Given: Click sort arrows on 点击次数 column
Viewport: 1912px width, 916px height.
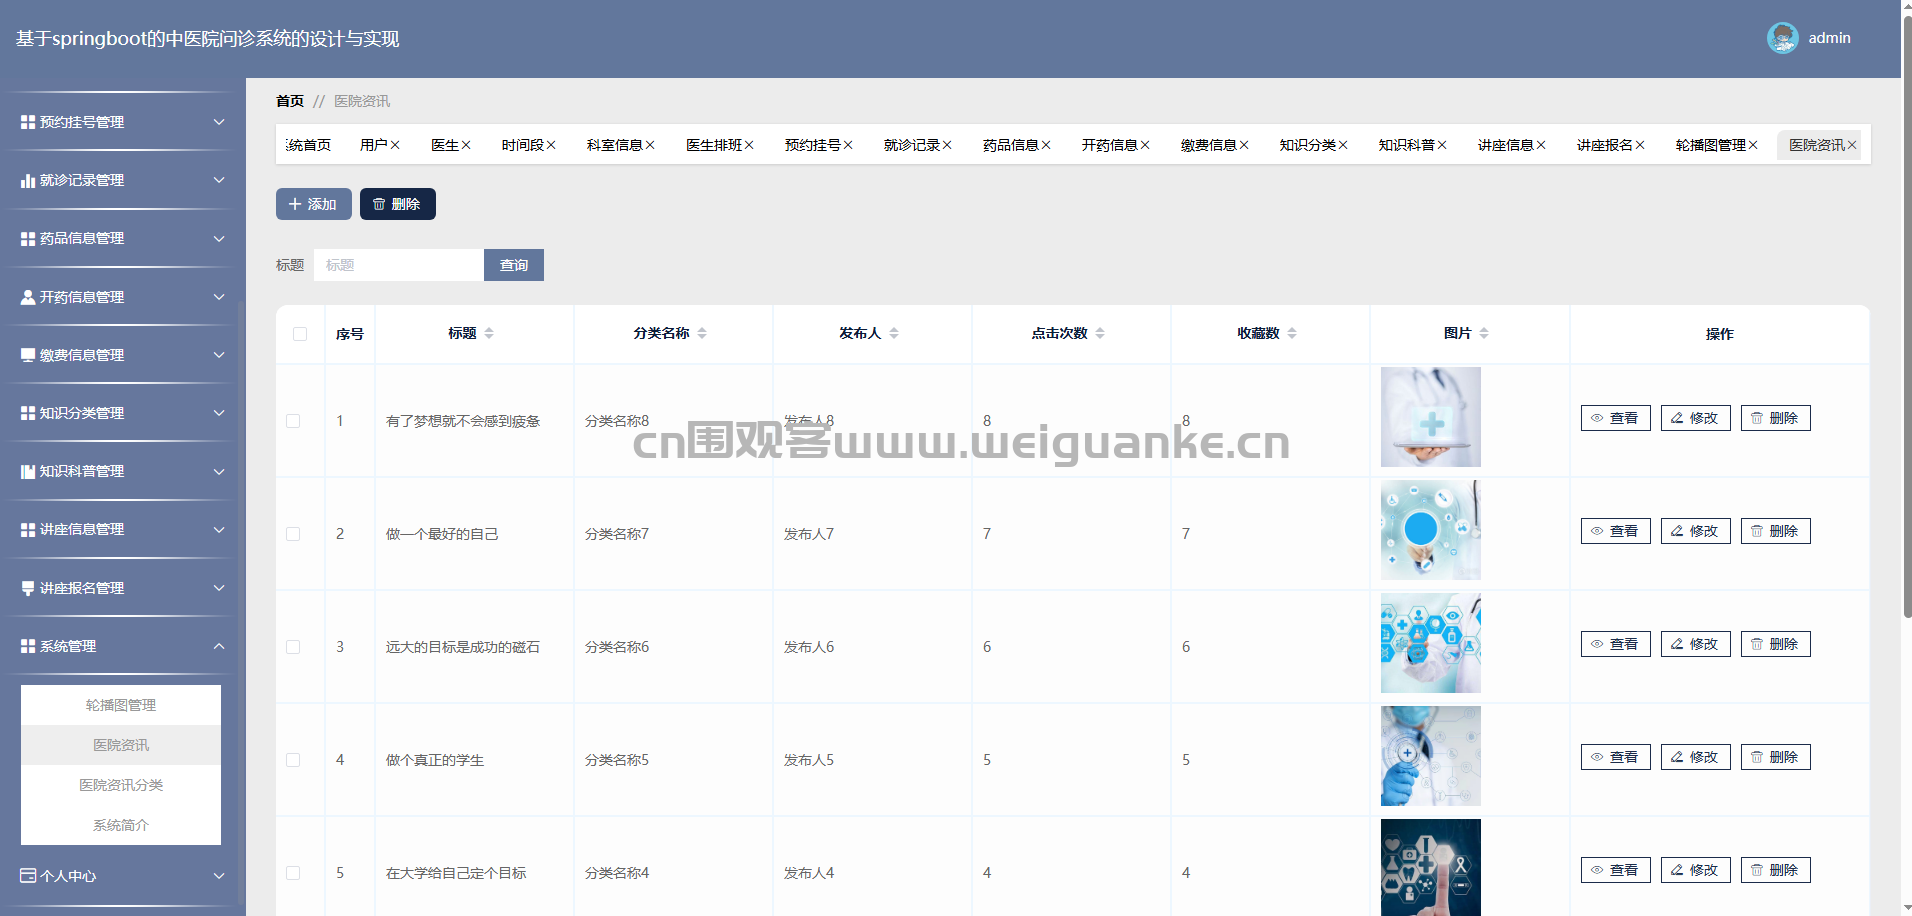Looking at the screenshot, I should 1100,333.
